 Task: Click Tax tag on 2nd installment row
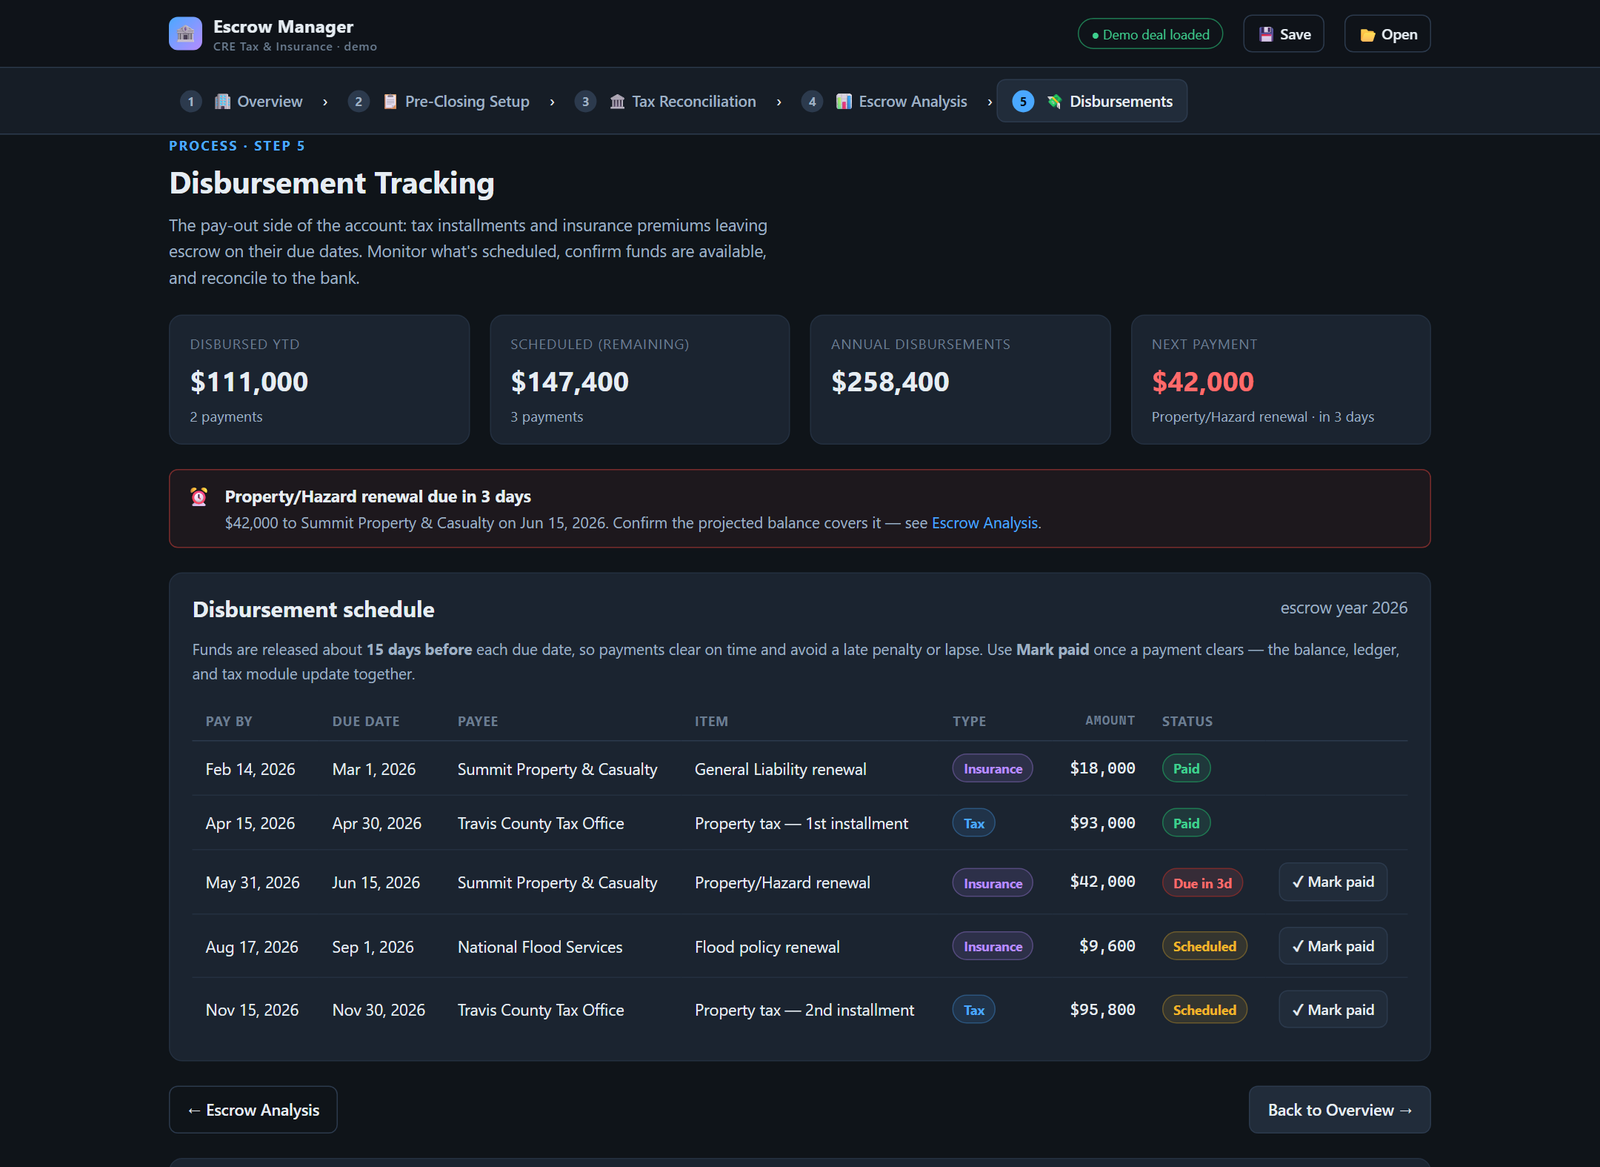pos(974,1010)
